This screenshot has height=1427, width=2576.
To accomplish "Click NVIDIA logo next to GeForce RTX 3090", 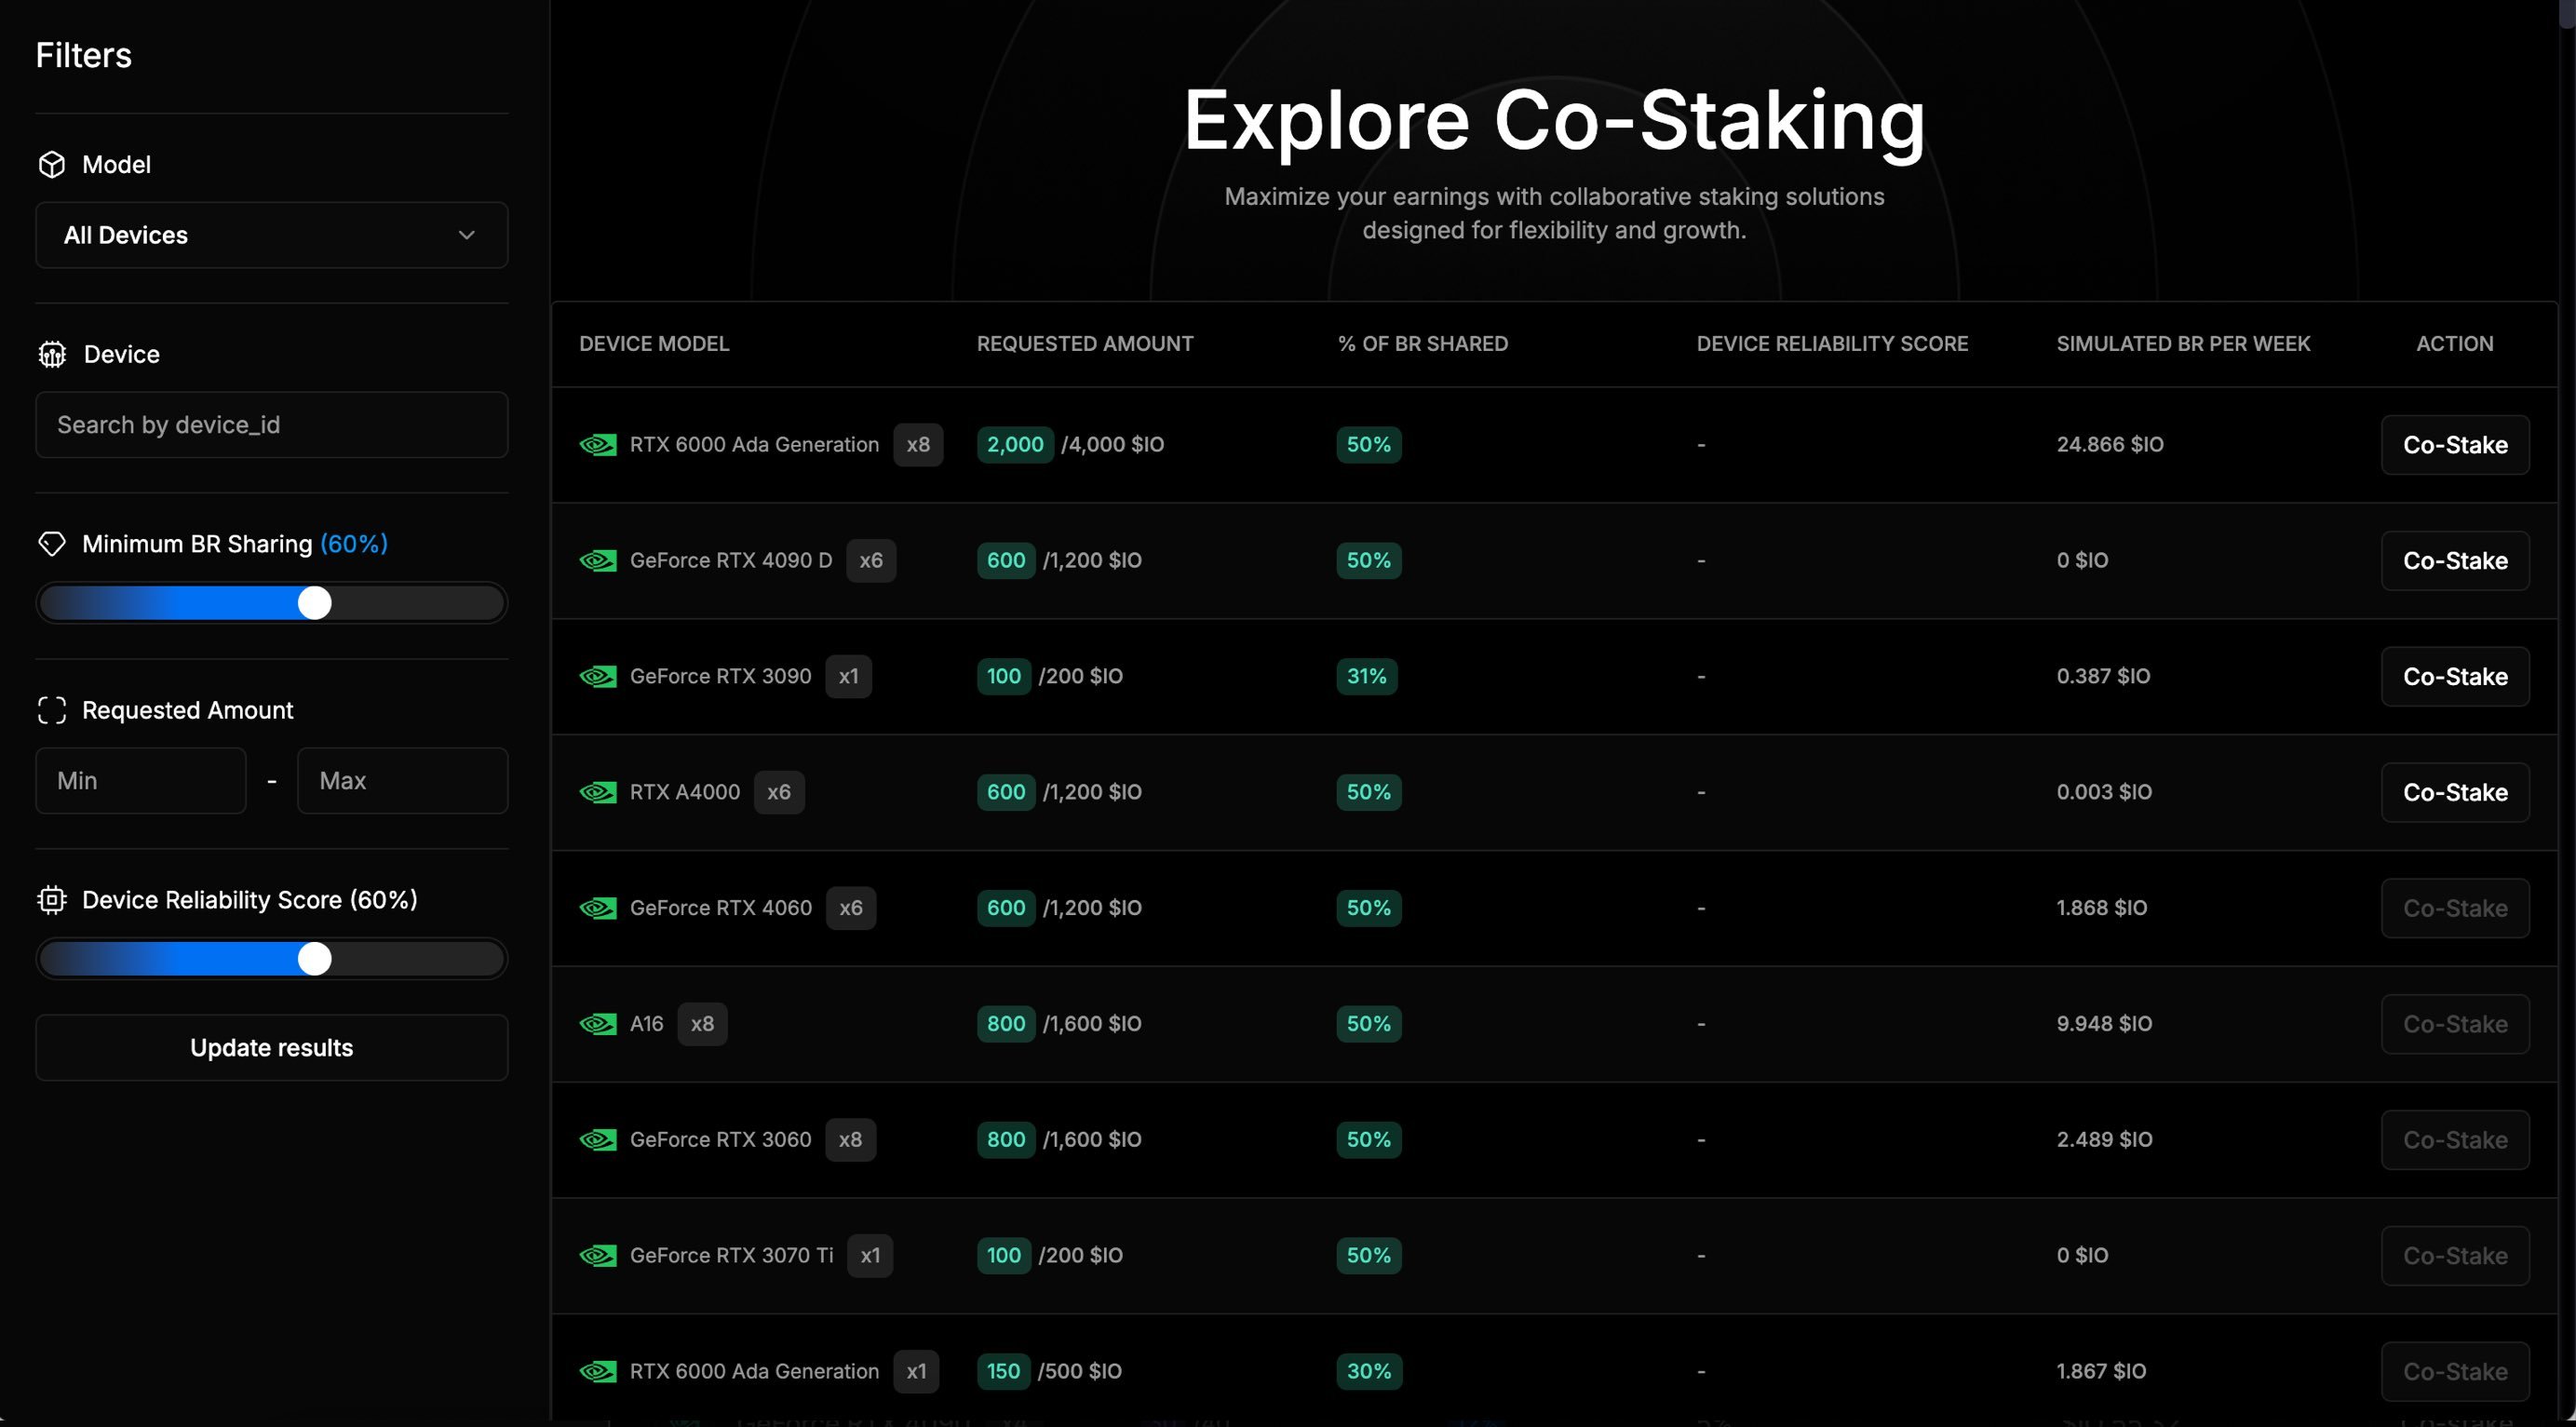I will pyautogui.click(x=598, y=676).
